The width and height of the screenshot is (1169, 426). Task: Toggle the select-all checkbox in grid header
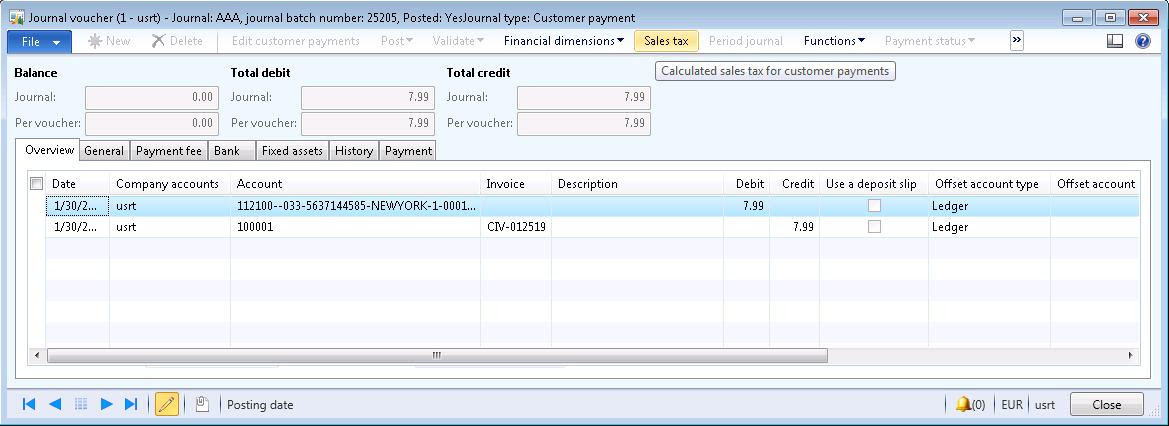[x=36, y=184]
